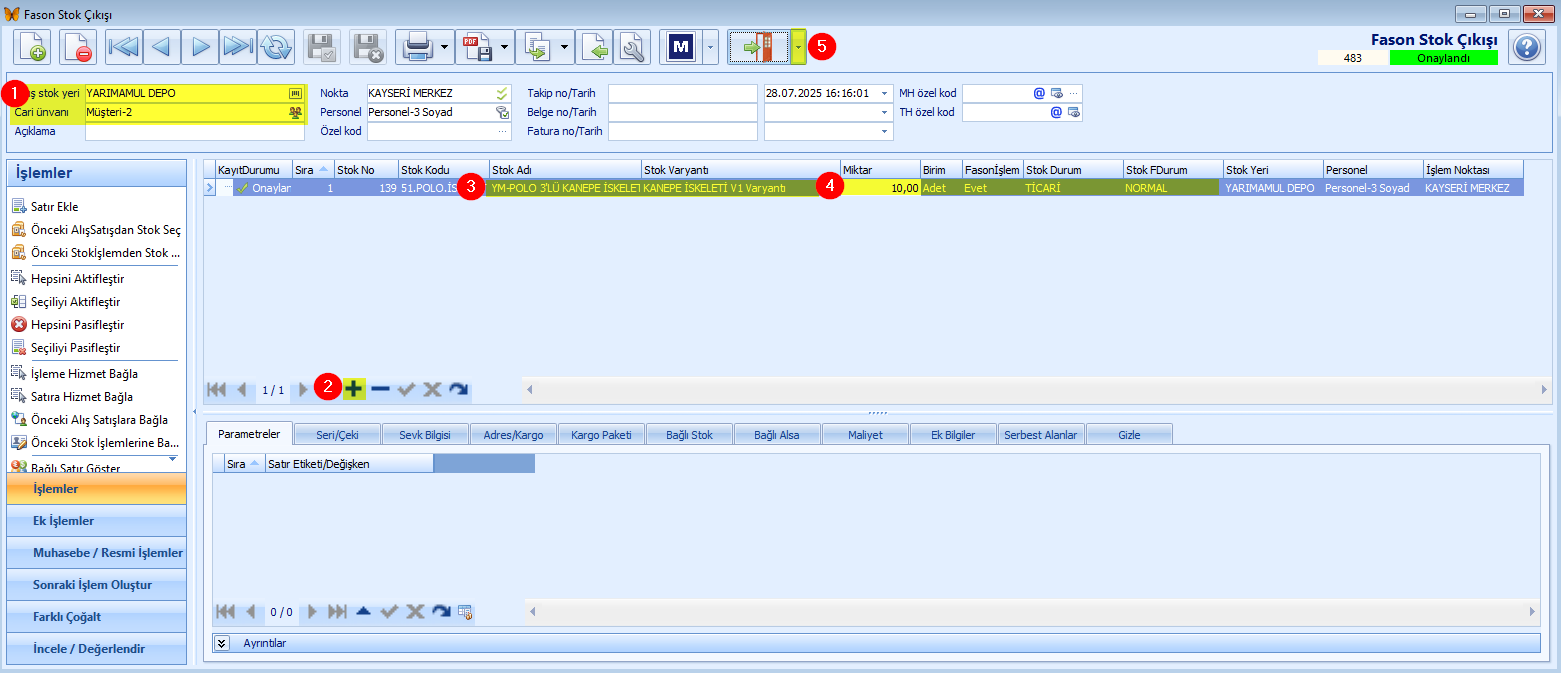Viewport: 1561px width, 673px height.
Task: Click the check icon in the KAYSERİ MERKEZ field
Action: click(502, 93)
